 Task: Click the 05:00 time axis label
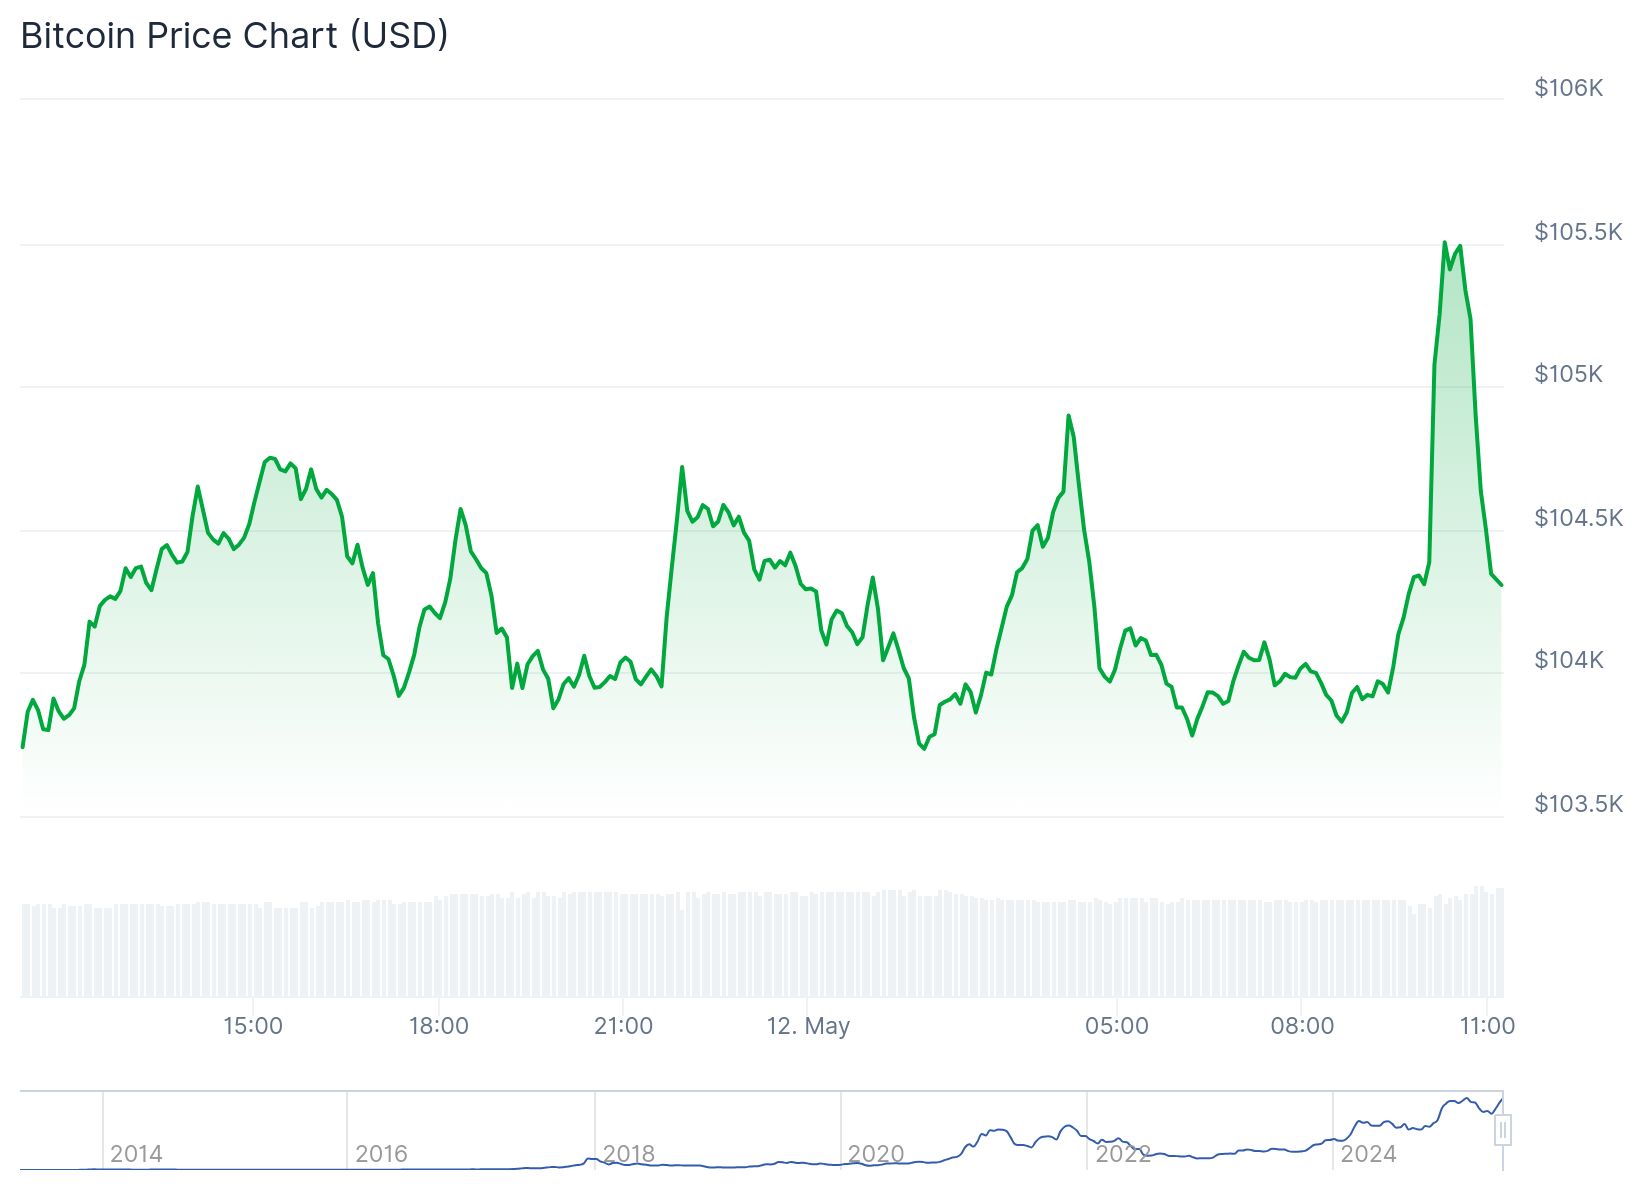click(1117, 1026)
